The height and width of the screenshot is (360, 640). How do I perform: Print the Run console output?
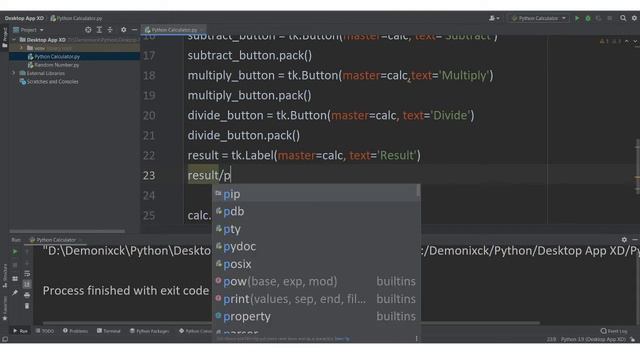tap(27, 295)
